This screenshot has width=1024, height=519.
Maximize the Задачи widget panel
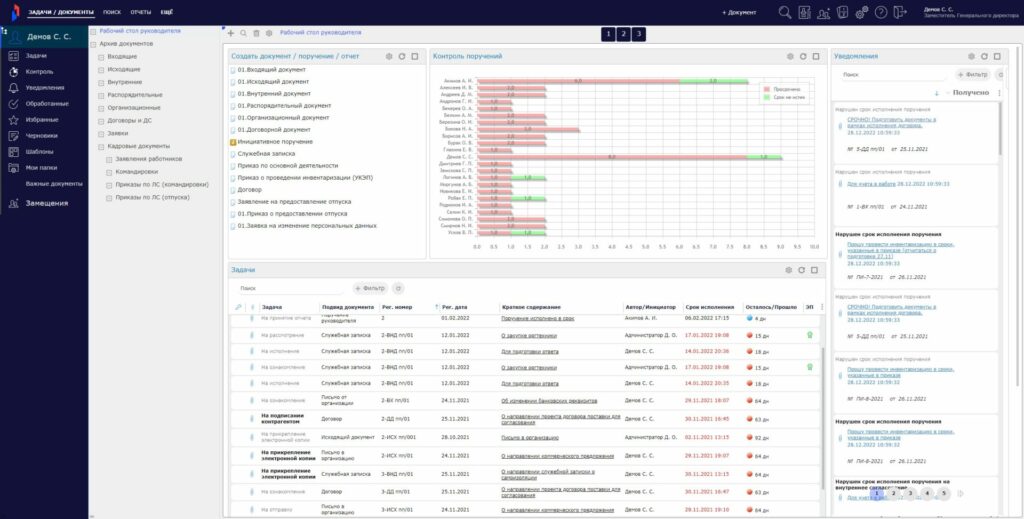[816, 270]
